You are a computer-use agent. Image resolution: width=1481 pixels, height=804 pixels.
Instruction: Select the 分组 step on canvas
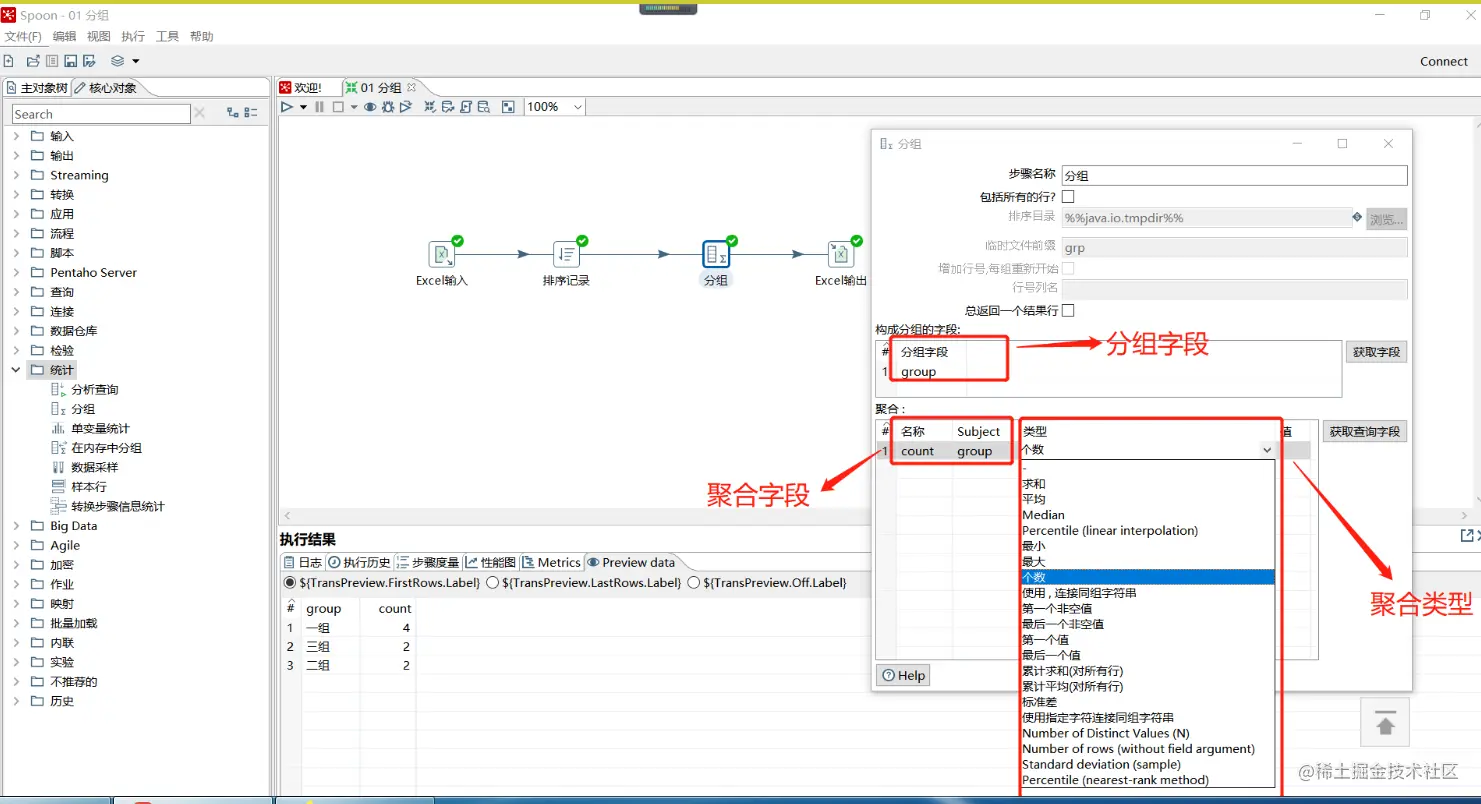point(716,254)
